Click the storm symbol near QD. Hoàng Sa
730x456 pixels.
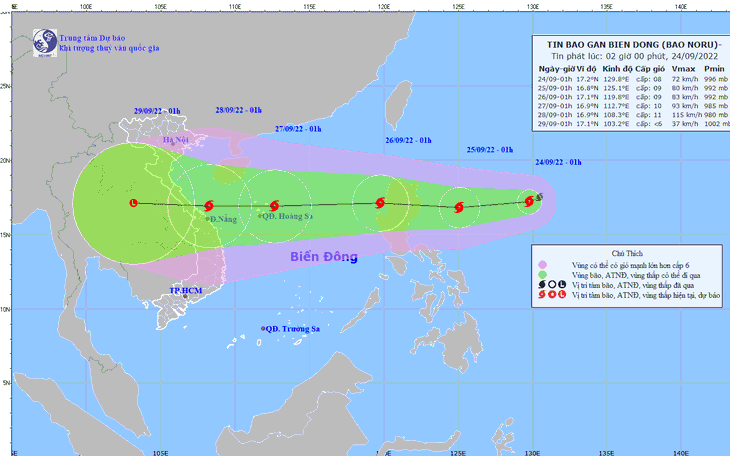(274, 205)
